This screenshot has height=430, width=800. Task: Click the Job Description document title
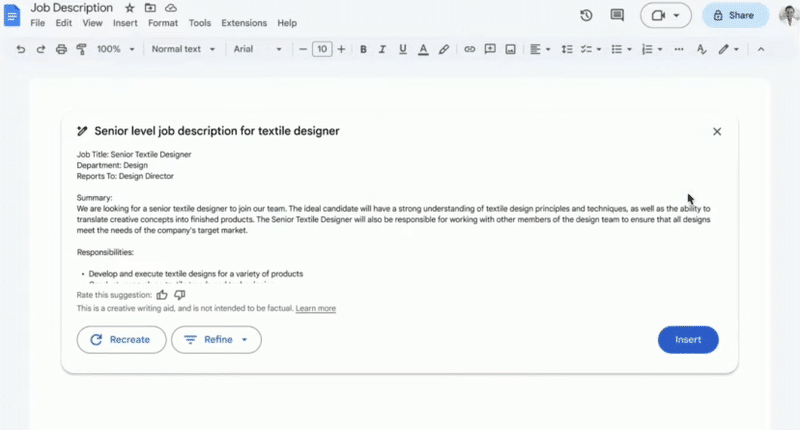click(71, 8)
